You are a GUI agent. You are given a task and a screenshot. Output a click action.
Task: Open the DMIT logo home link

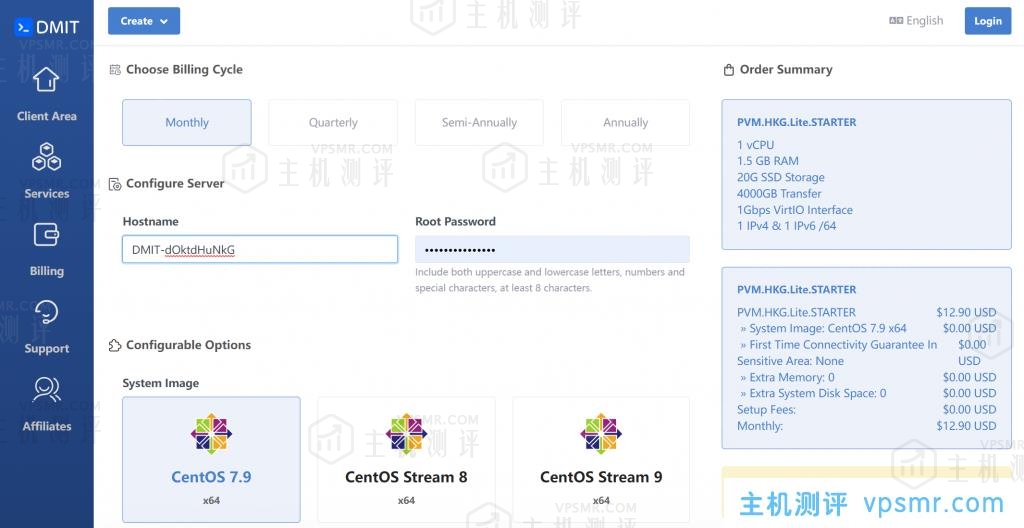46,27
